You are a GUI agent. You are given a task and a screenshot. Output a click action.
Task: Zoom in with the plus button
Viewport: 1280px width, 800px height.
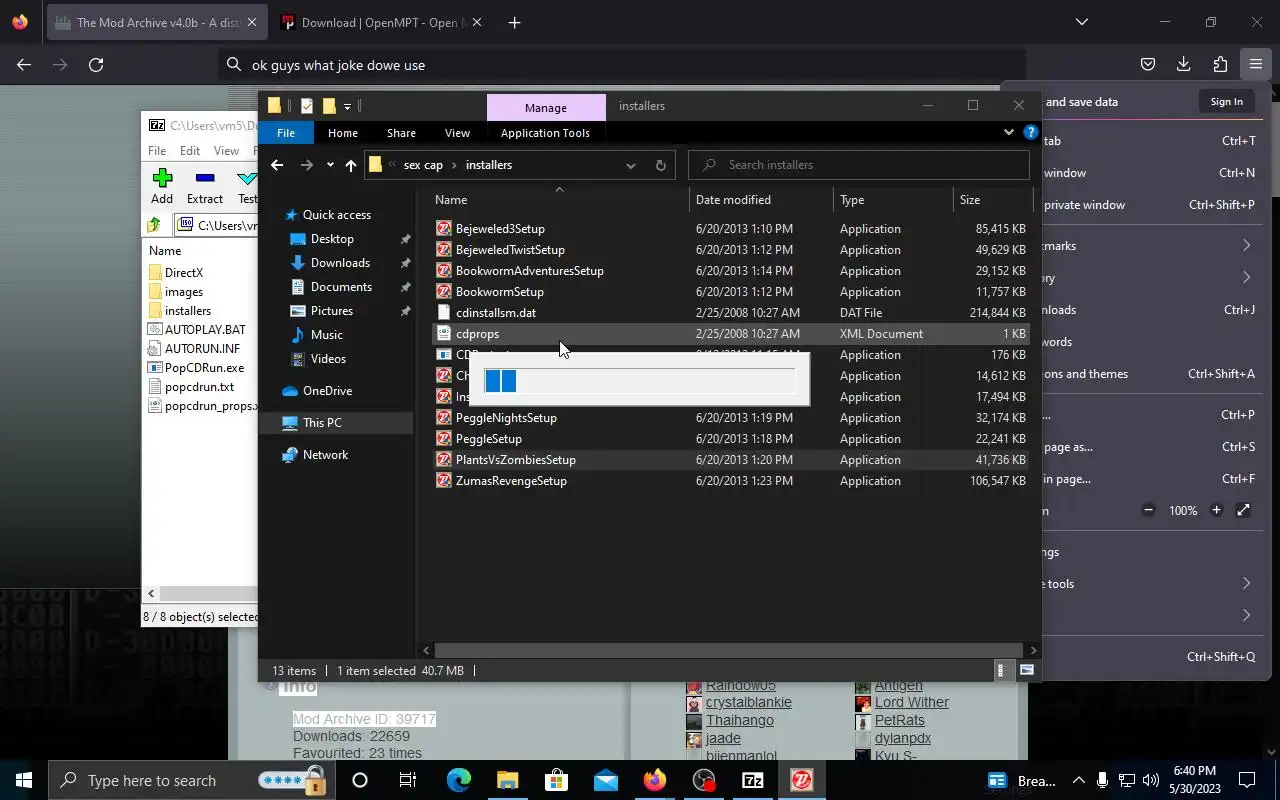[1216, 510]
